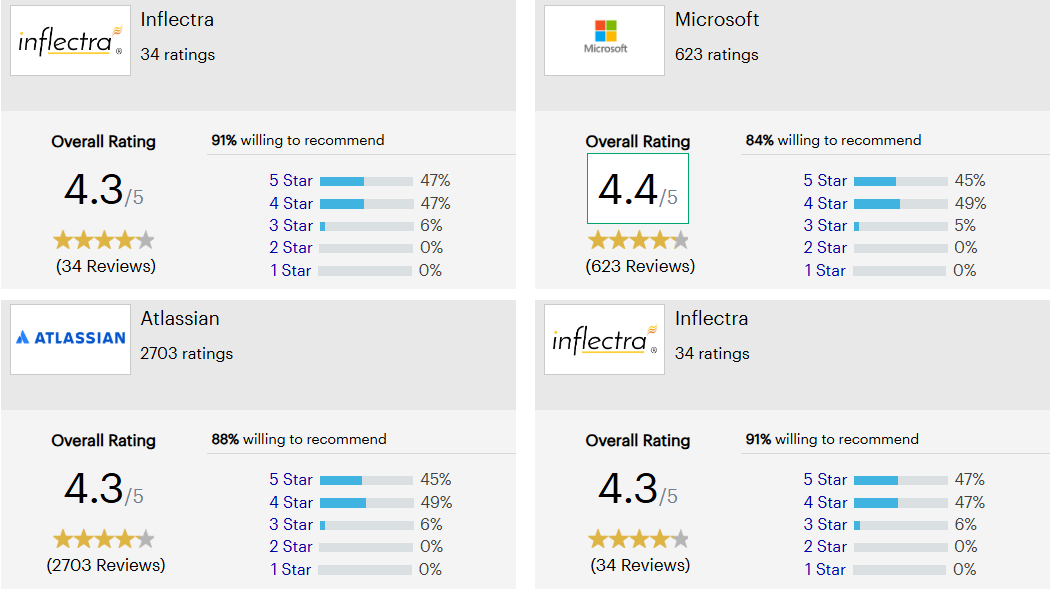Click the Inflectra logo in the bottom-right card
The width and height of the screenshot is (1050, 600).
(604, 339)
